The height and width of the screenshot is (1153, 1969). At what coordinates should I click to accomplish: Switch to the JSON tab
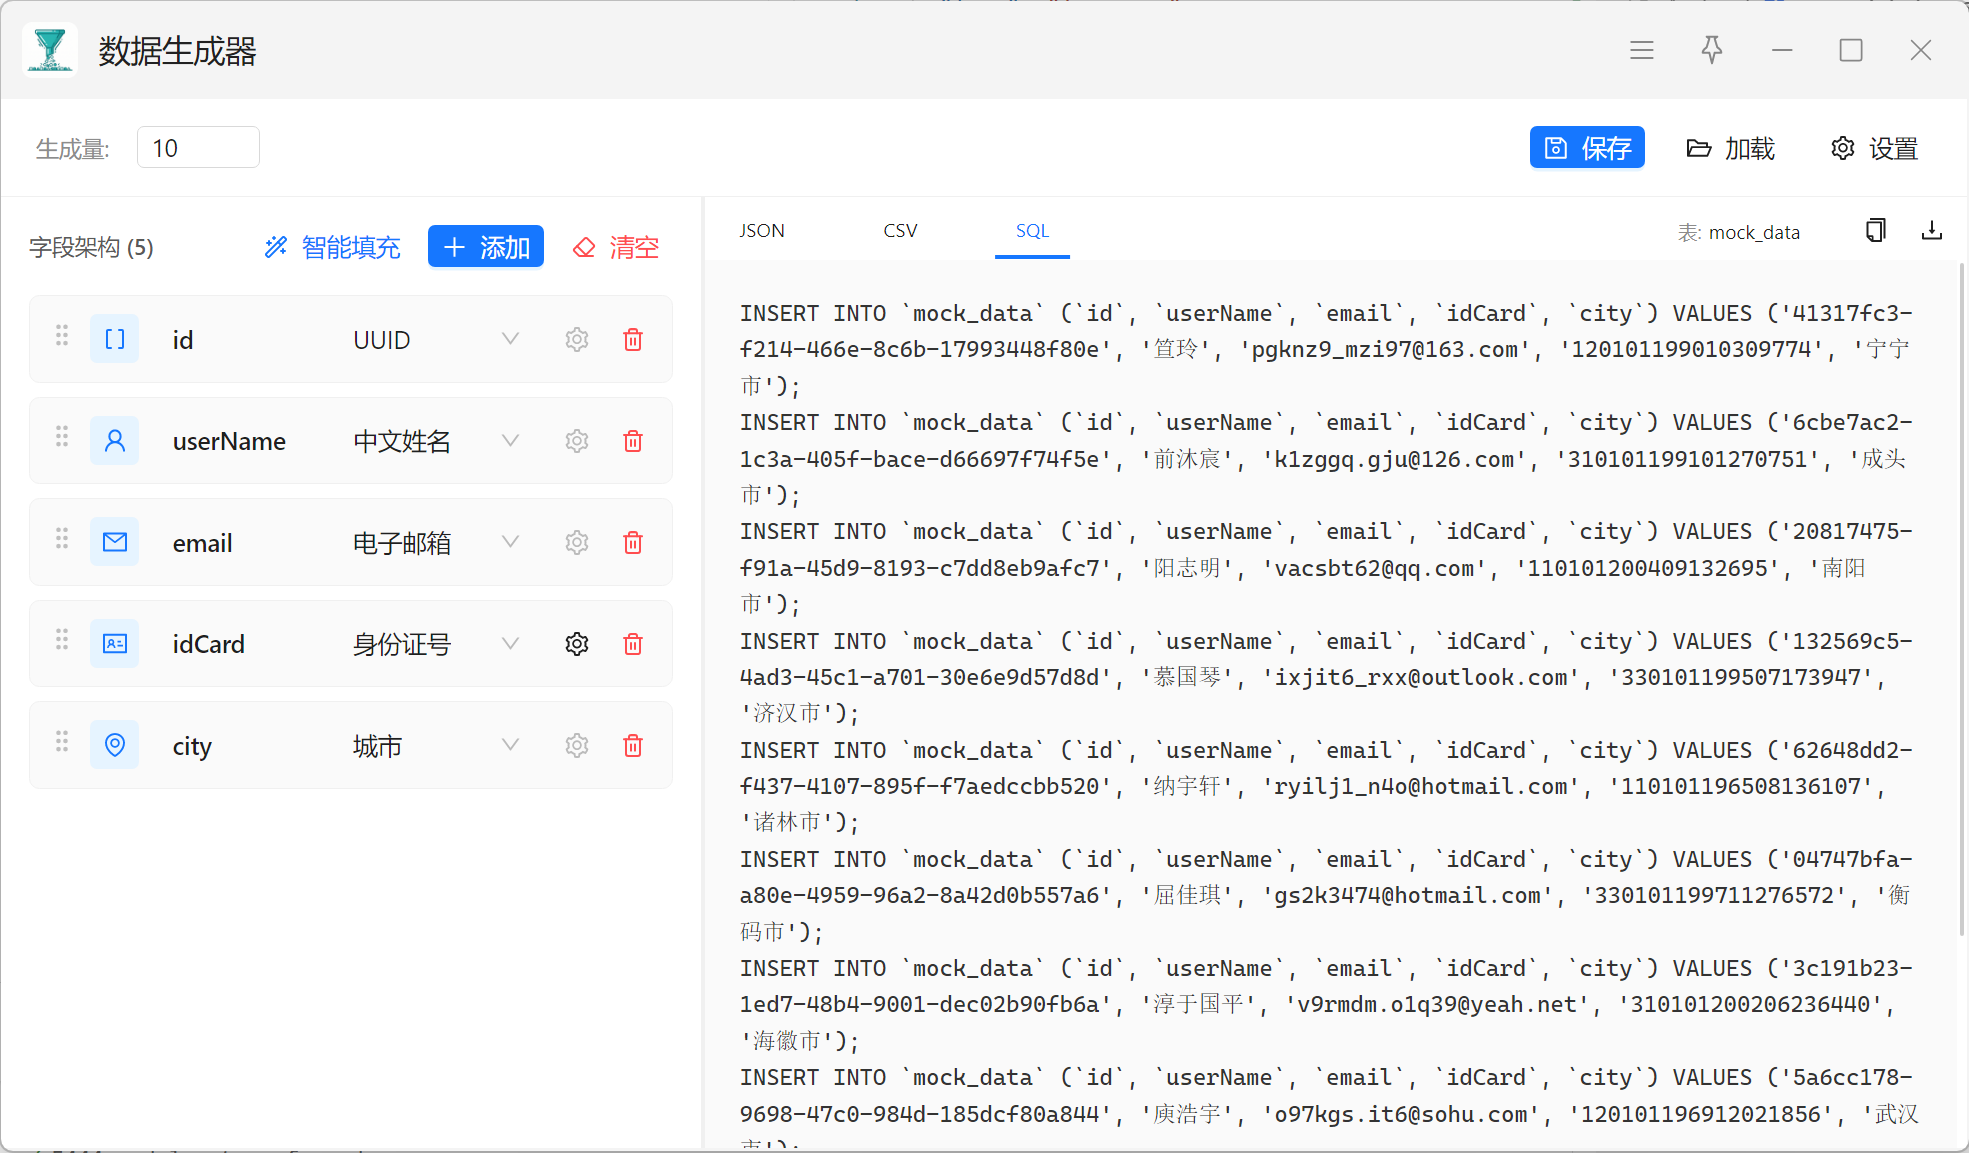coord(762,231)
